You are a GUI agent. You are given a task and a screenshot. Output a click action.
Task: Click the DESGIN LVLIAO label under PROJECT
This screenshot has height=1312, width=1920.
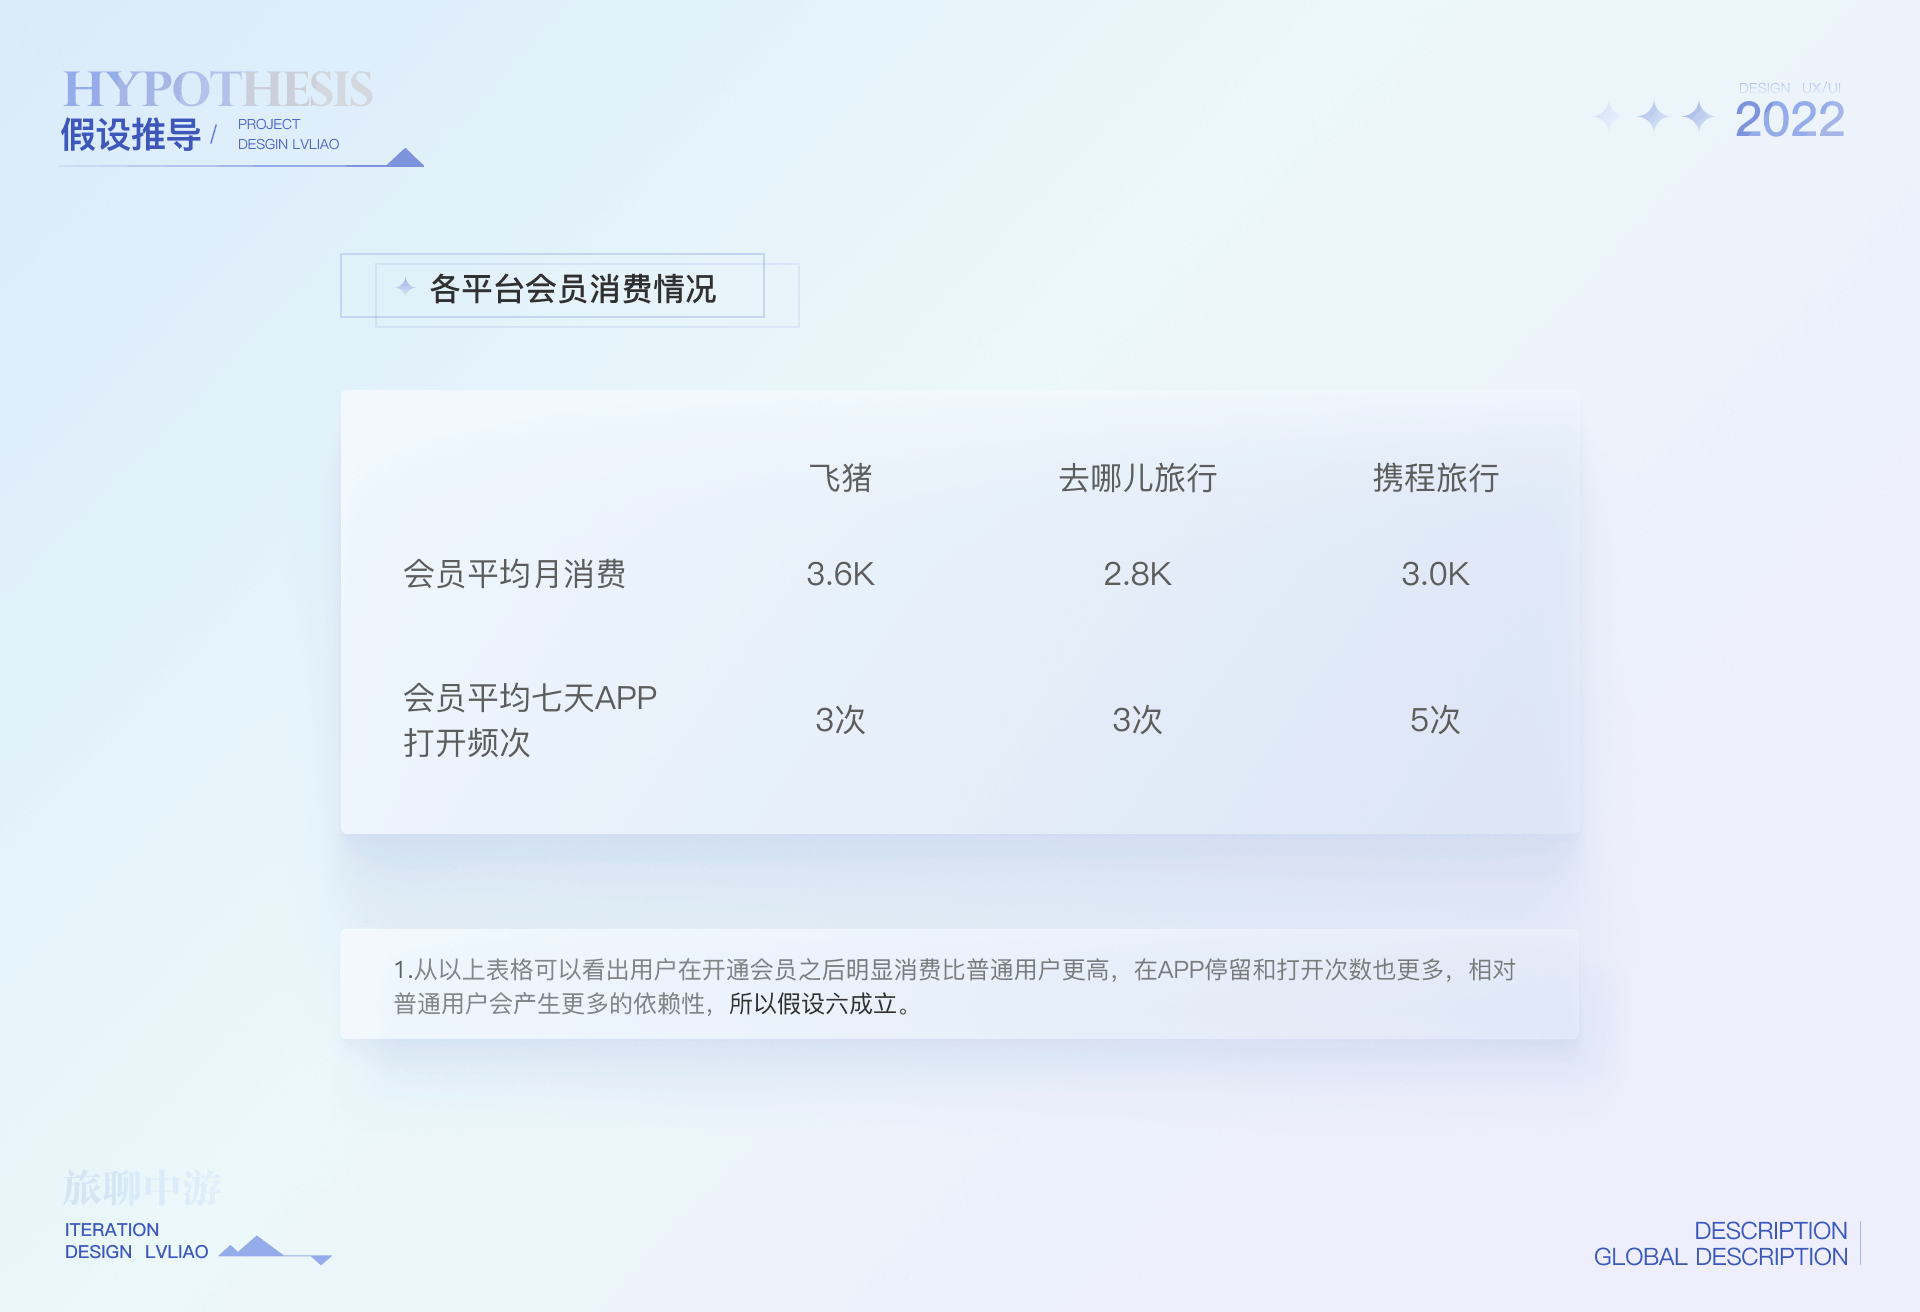[x=288, y=144]
